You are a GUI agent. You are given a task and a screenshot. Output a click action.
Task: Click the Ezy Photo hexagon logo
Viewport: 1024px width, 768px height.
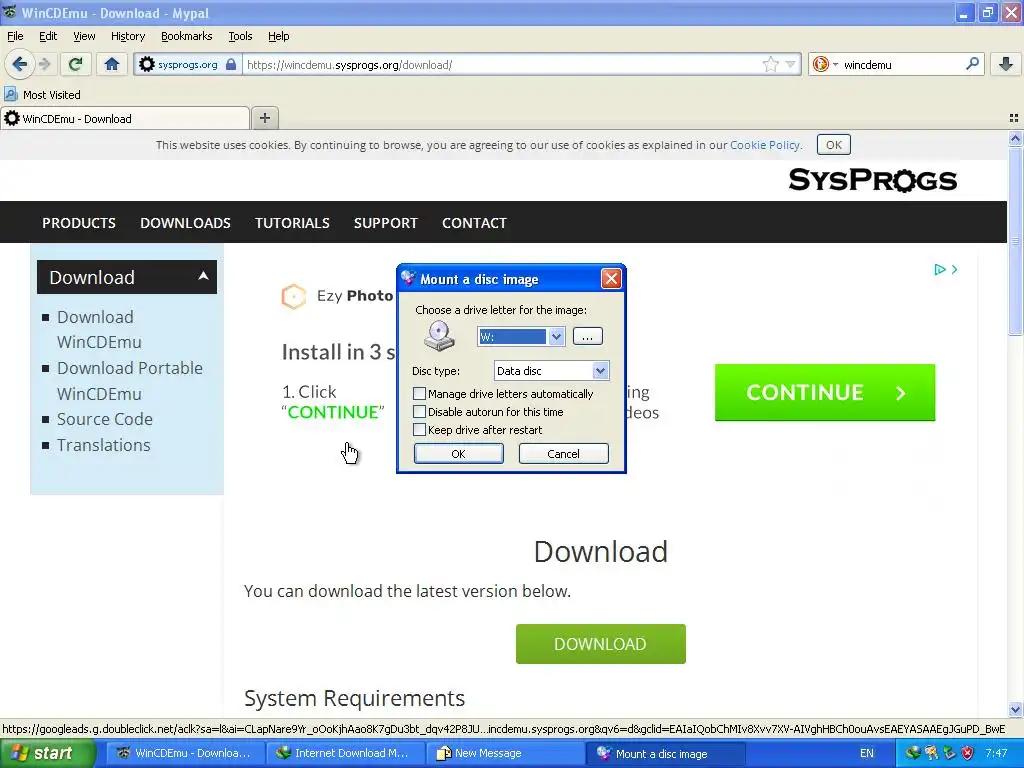tap(294, 296)
